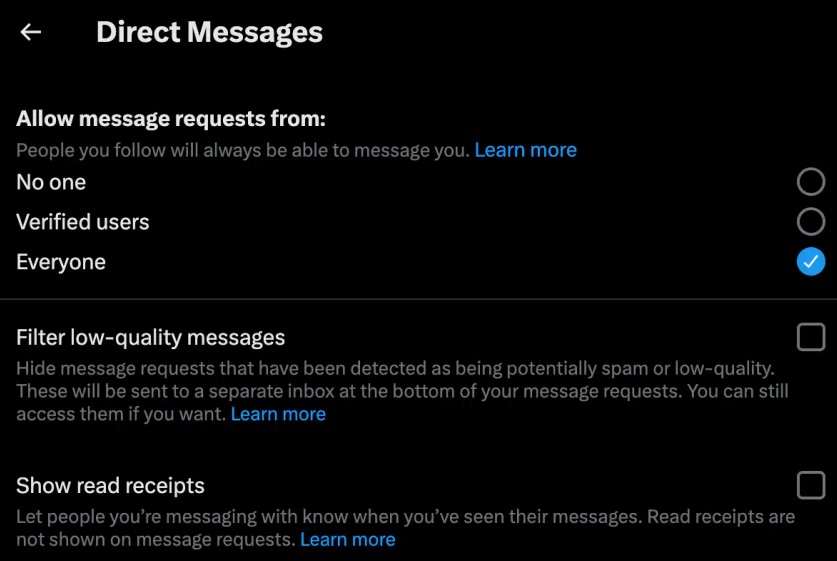837x561 pixels.
Task: Click the 'Let people you're messaging with' description
Action: coord(406,528)
